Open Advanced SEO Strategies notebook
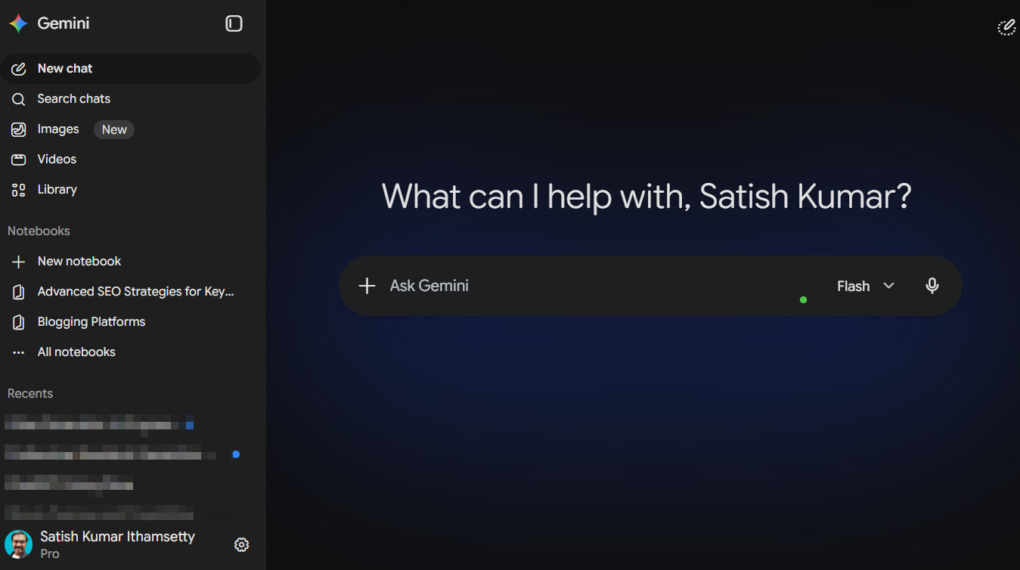The height and width of the screenshot is (570, 1020). coord(131,292)
